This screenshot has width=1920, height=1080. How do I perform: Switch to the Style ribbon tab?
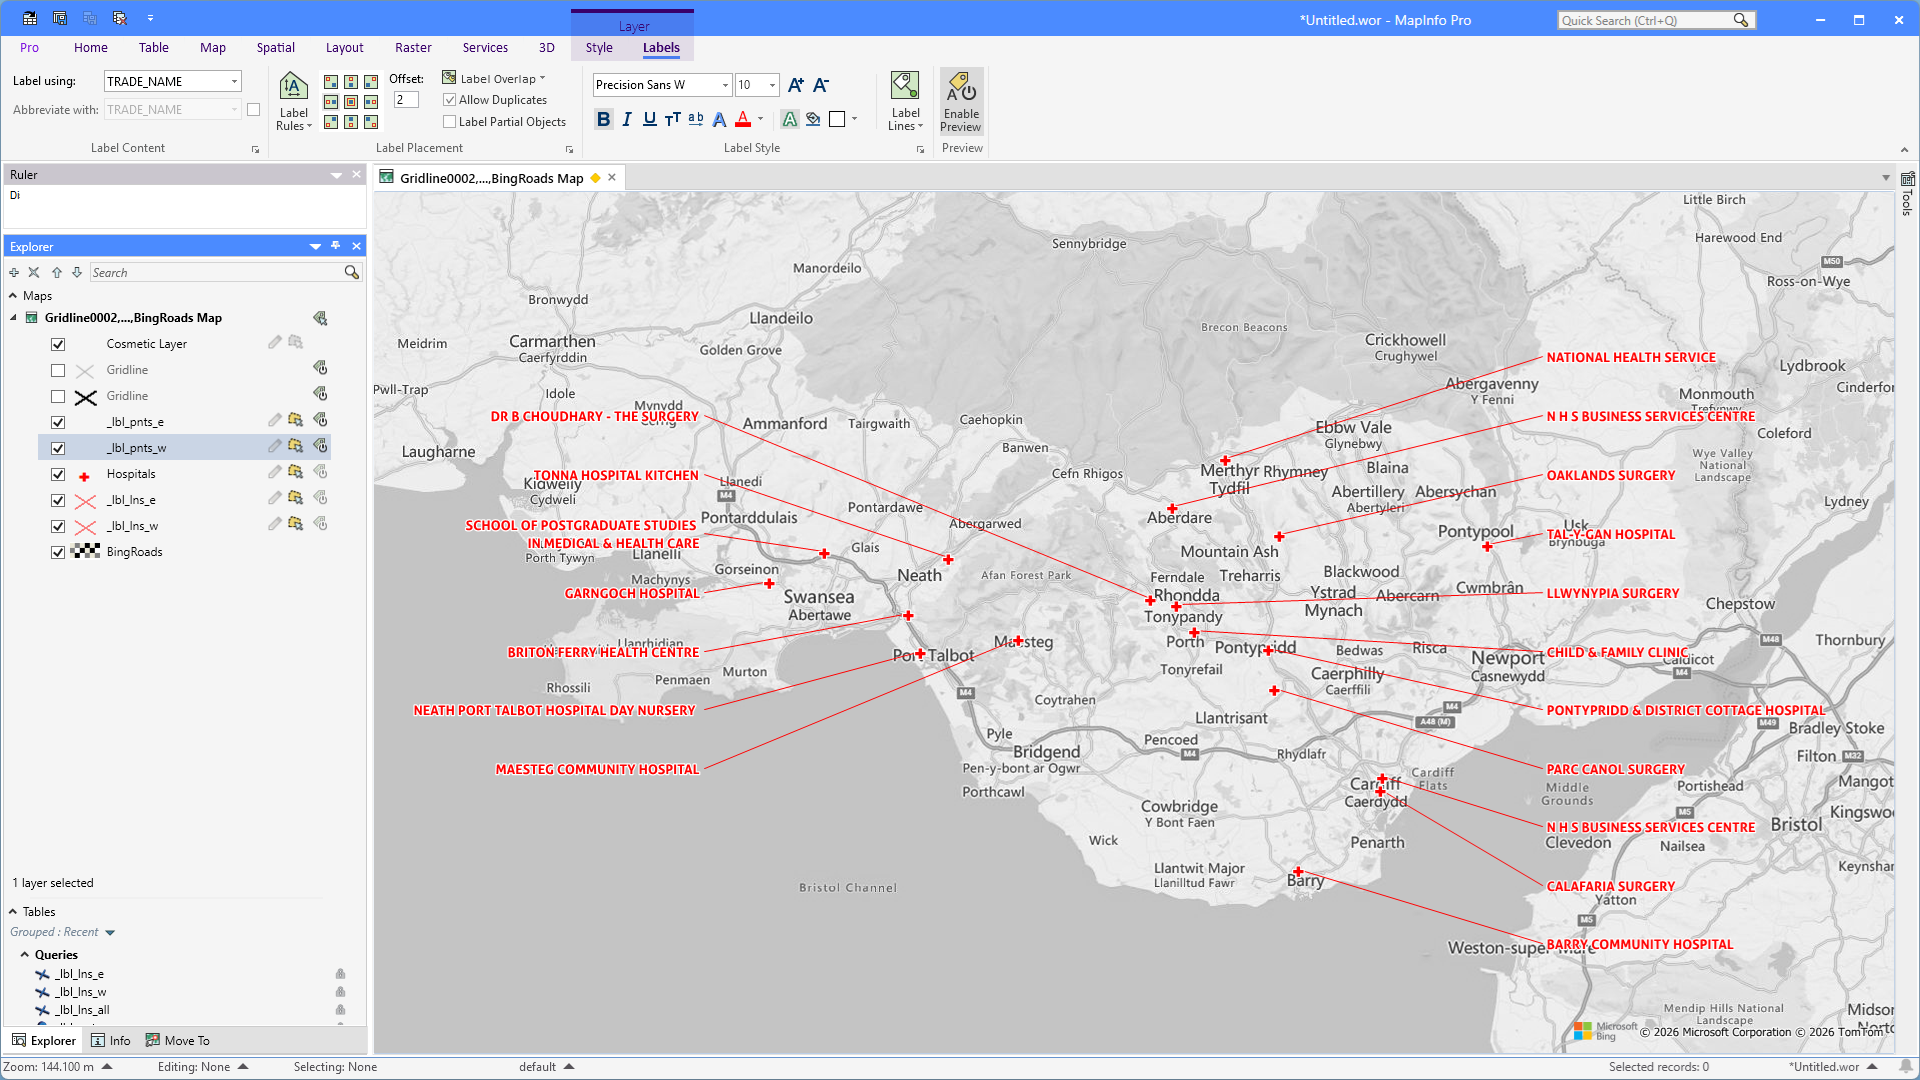pyautogui.click(x=599, y=48)
